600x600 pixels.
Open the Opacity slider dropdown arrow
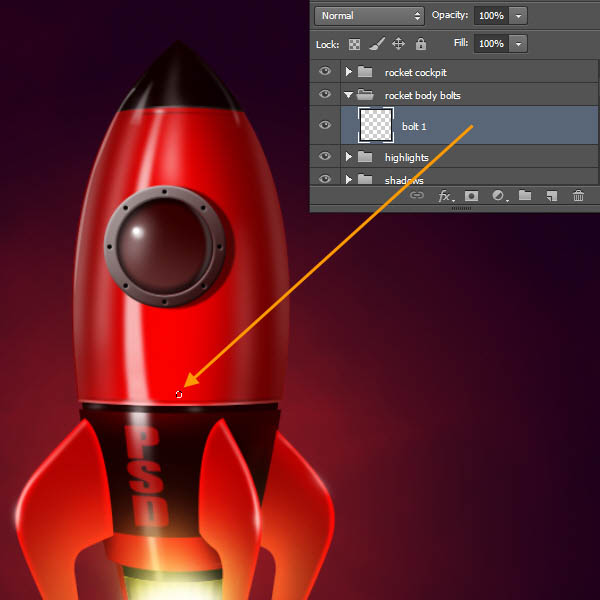[517, 16]
